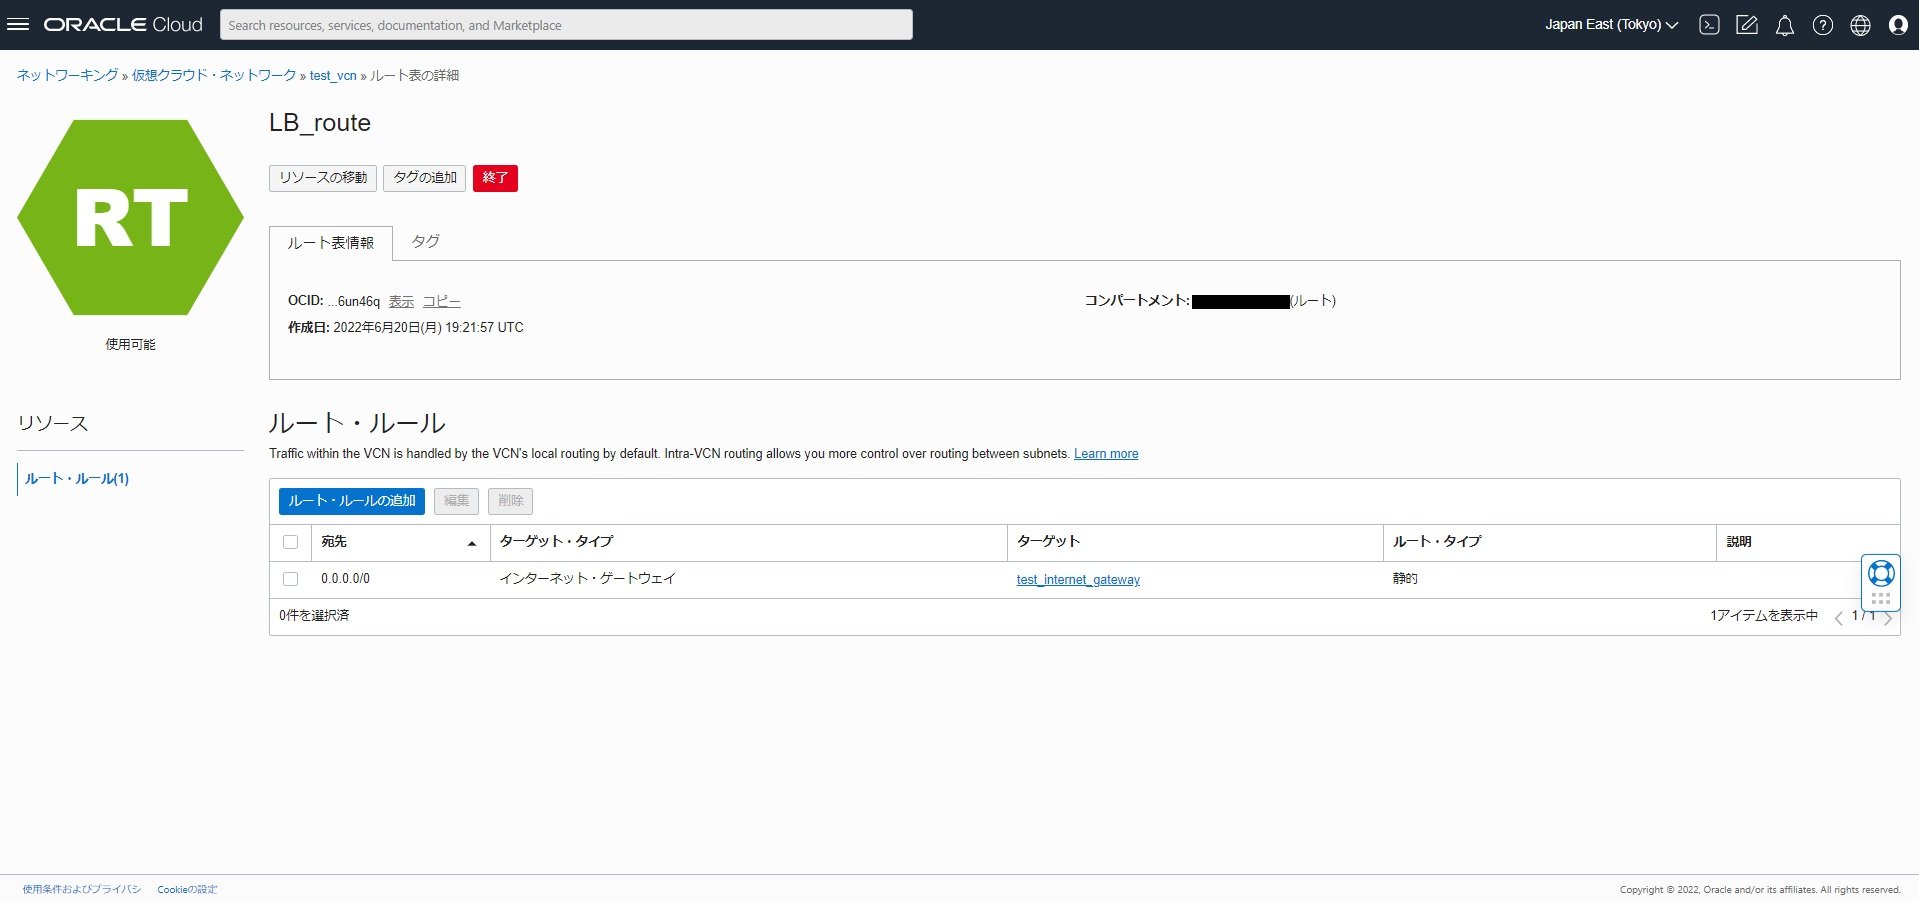Click the resource search field
This screenshot has height=901, width=1919.
pos(565,24)
